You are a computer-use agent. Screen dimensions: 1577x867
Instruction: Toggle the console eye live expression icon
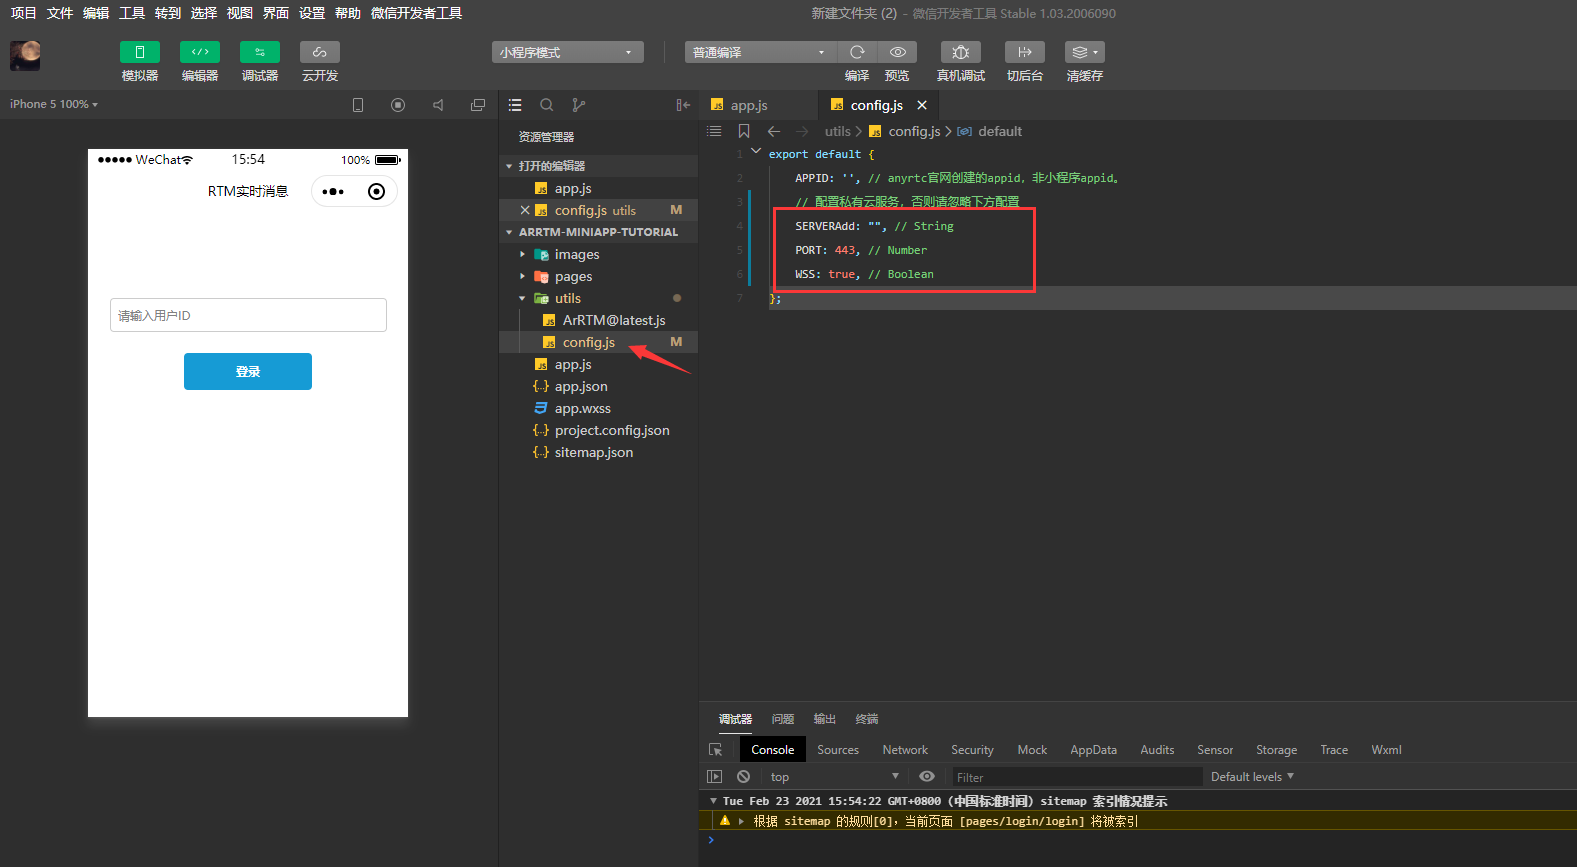point(927,777)
